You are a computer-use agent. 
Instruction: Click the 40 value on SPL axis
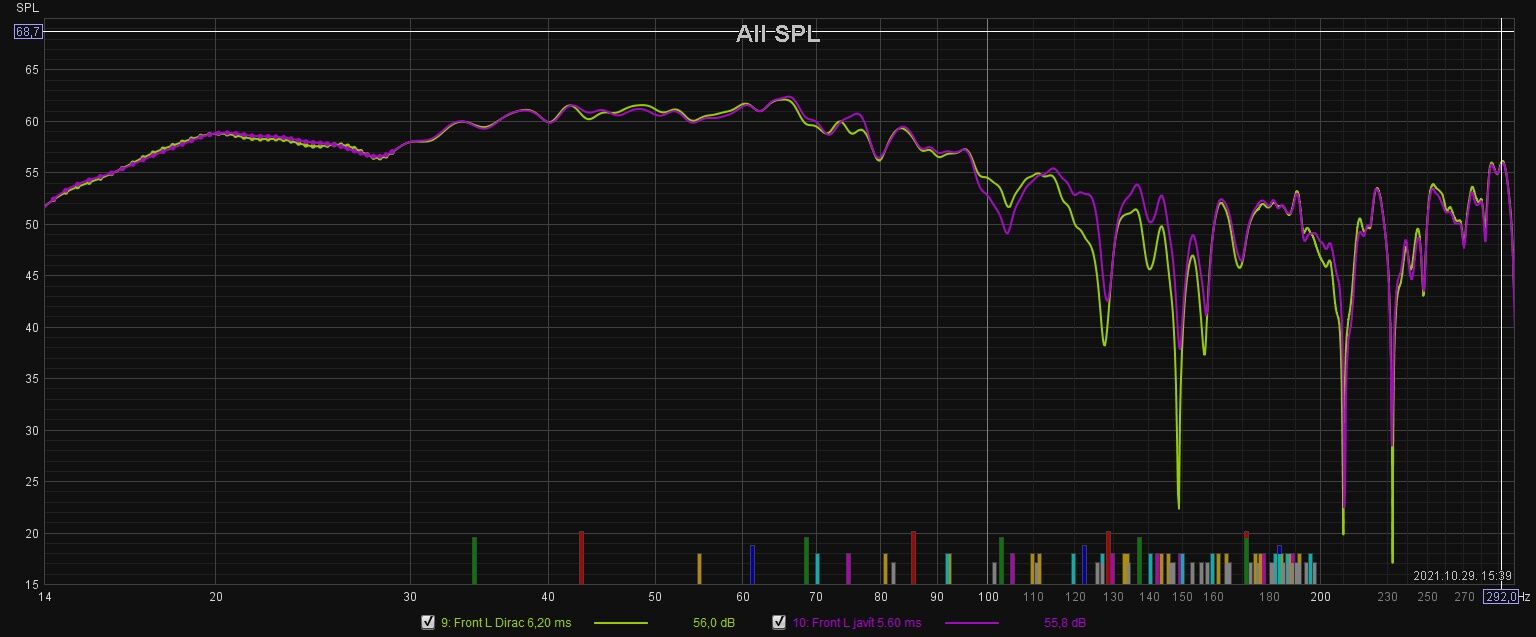(x=31, y=328)
